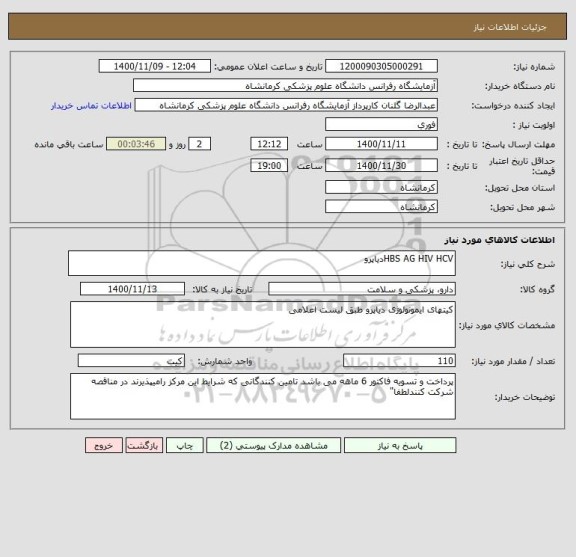The height and width of the screenshot is (557, 576).
Task: Click the countdown timer 00:03:46
Action: (x=136, y=144)
